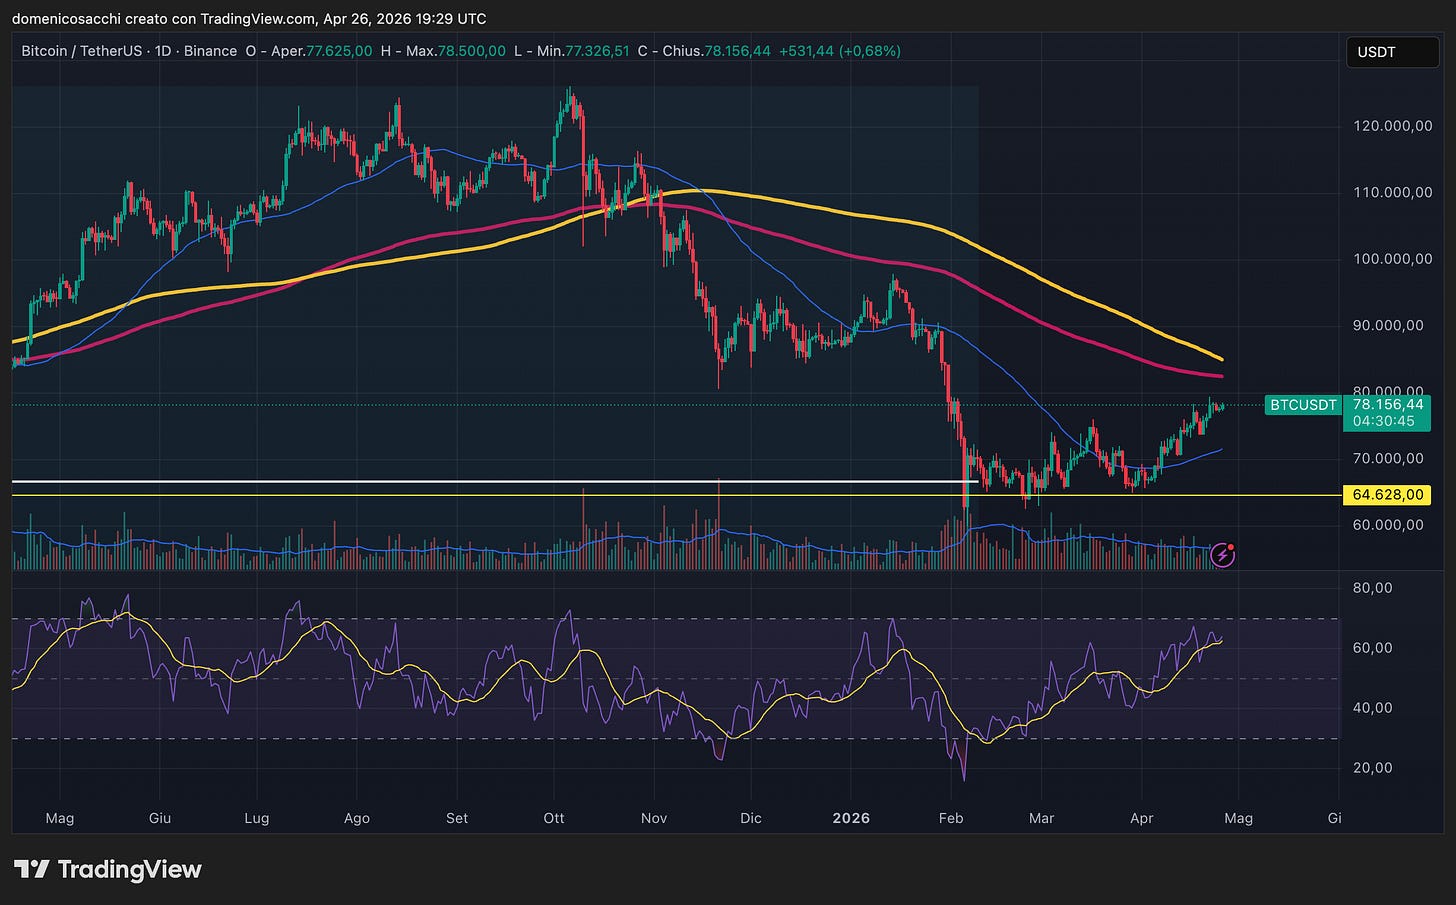Click the 60,00 RSI scale label

[1372, 648]
